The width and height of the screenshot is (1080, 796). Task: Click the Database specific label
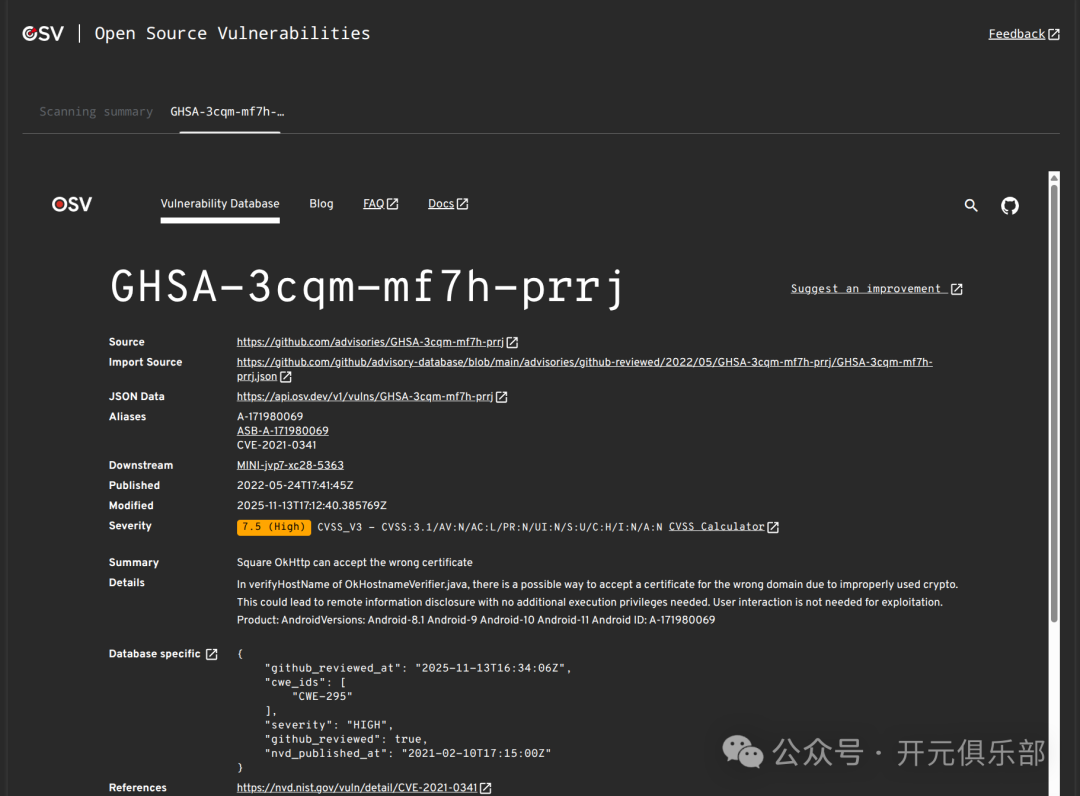154,654
